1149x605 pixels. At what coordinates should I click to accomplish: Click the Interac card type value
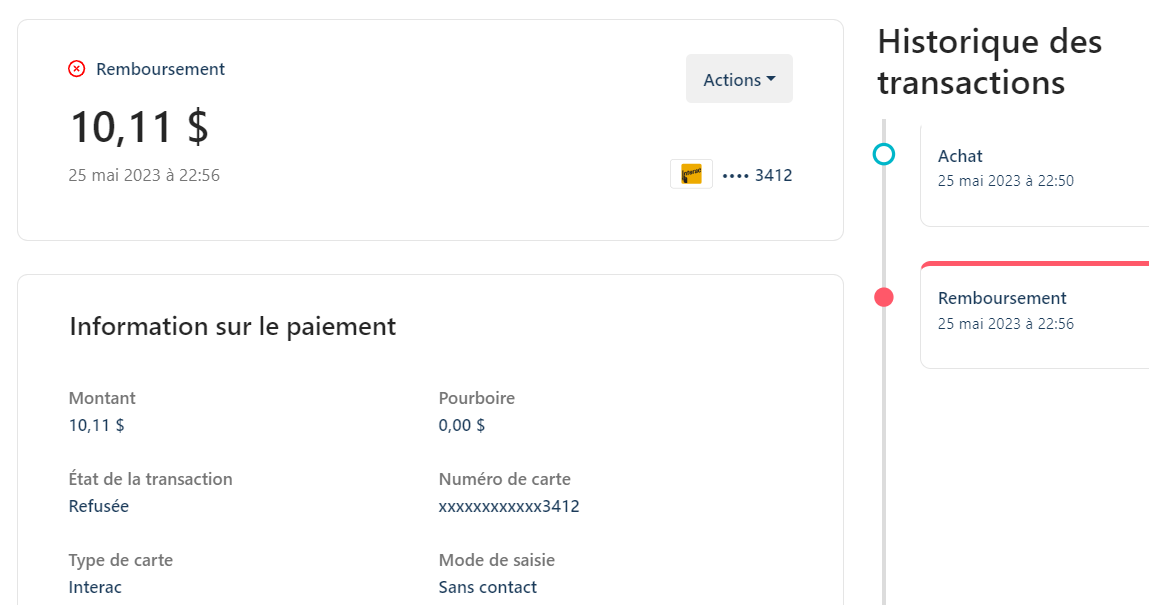(x=95, y=587)
